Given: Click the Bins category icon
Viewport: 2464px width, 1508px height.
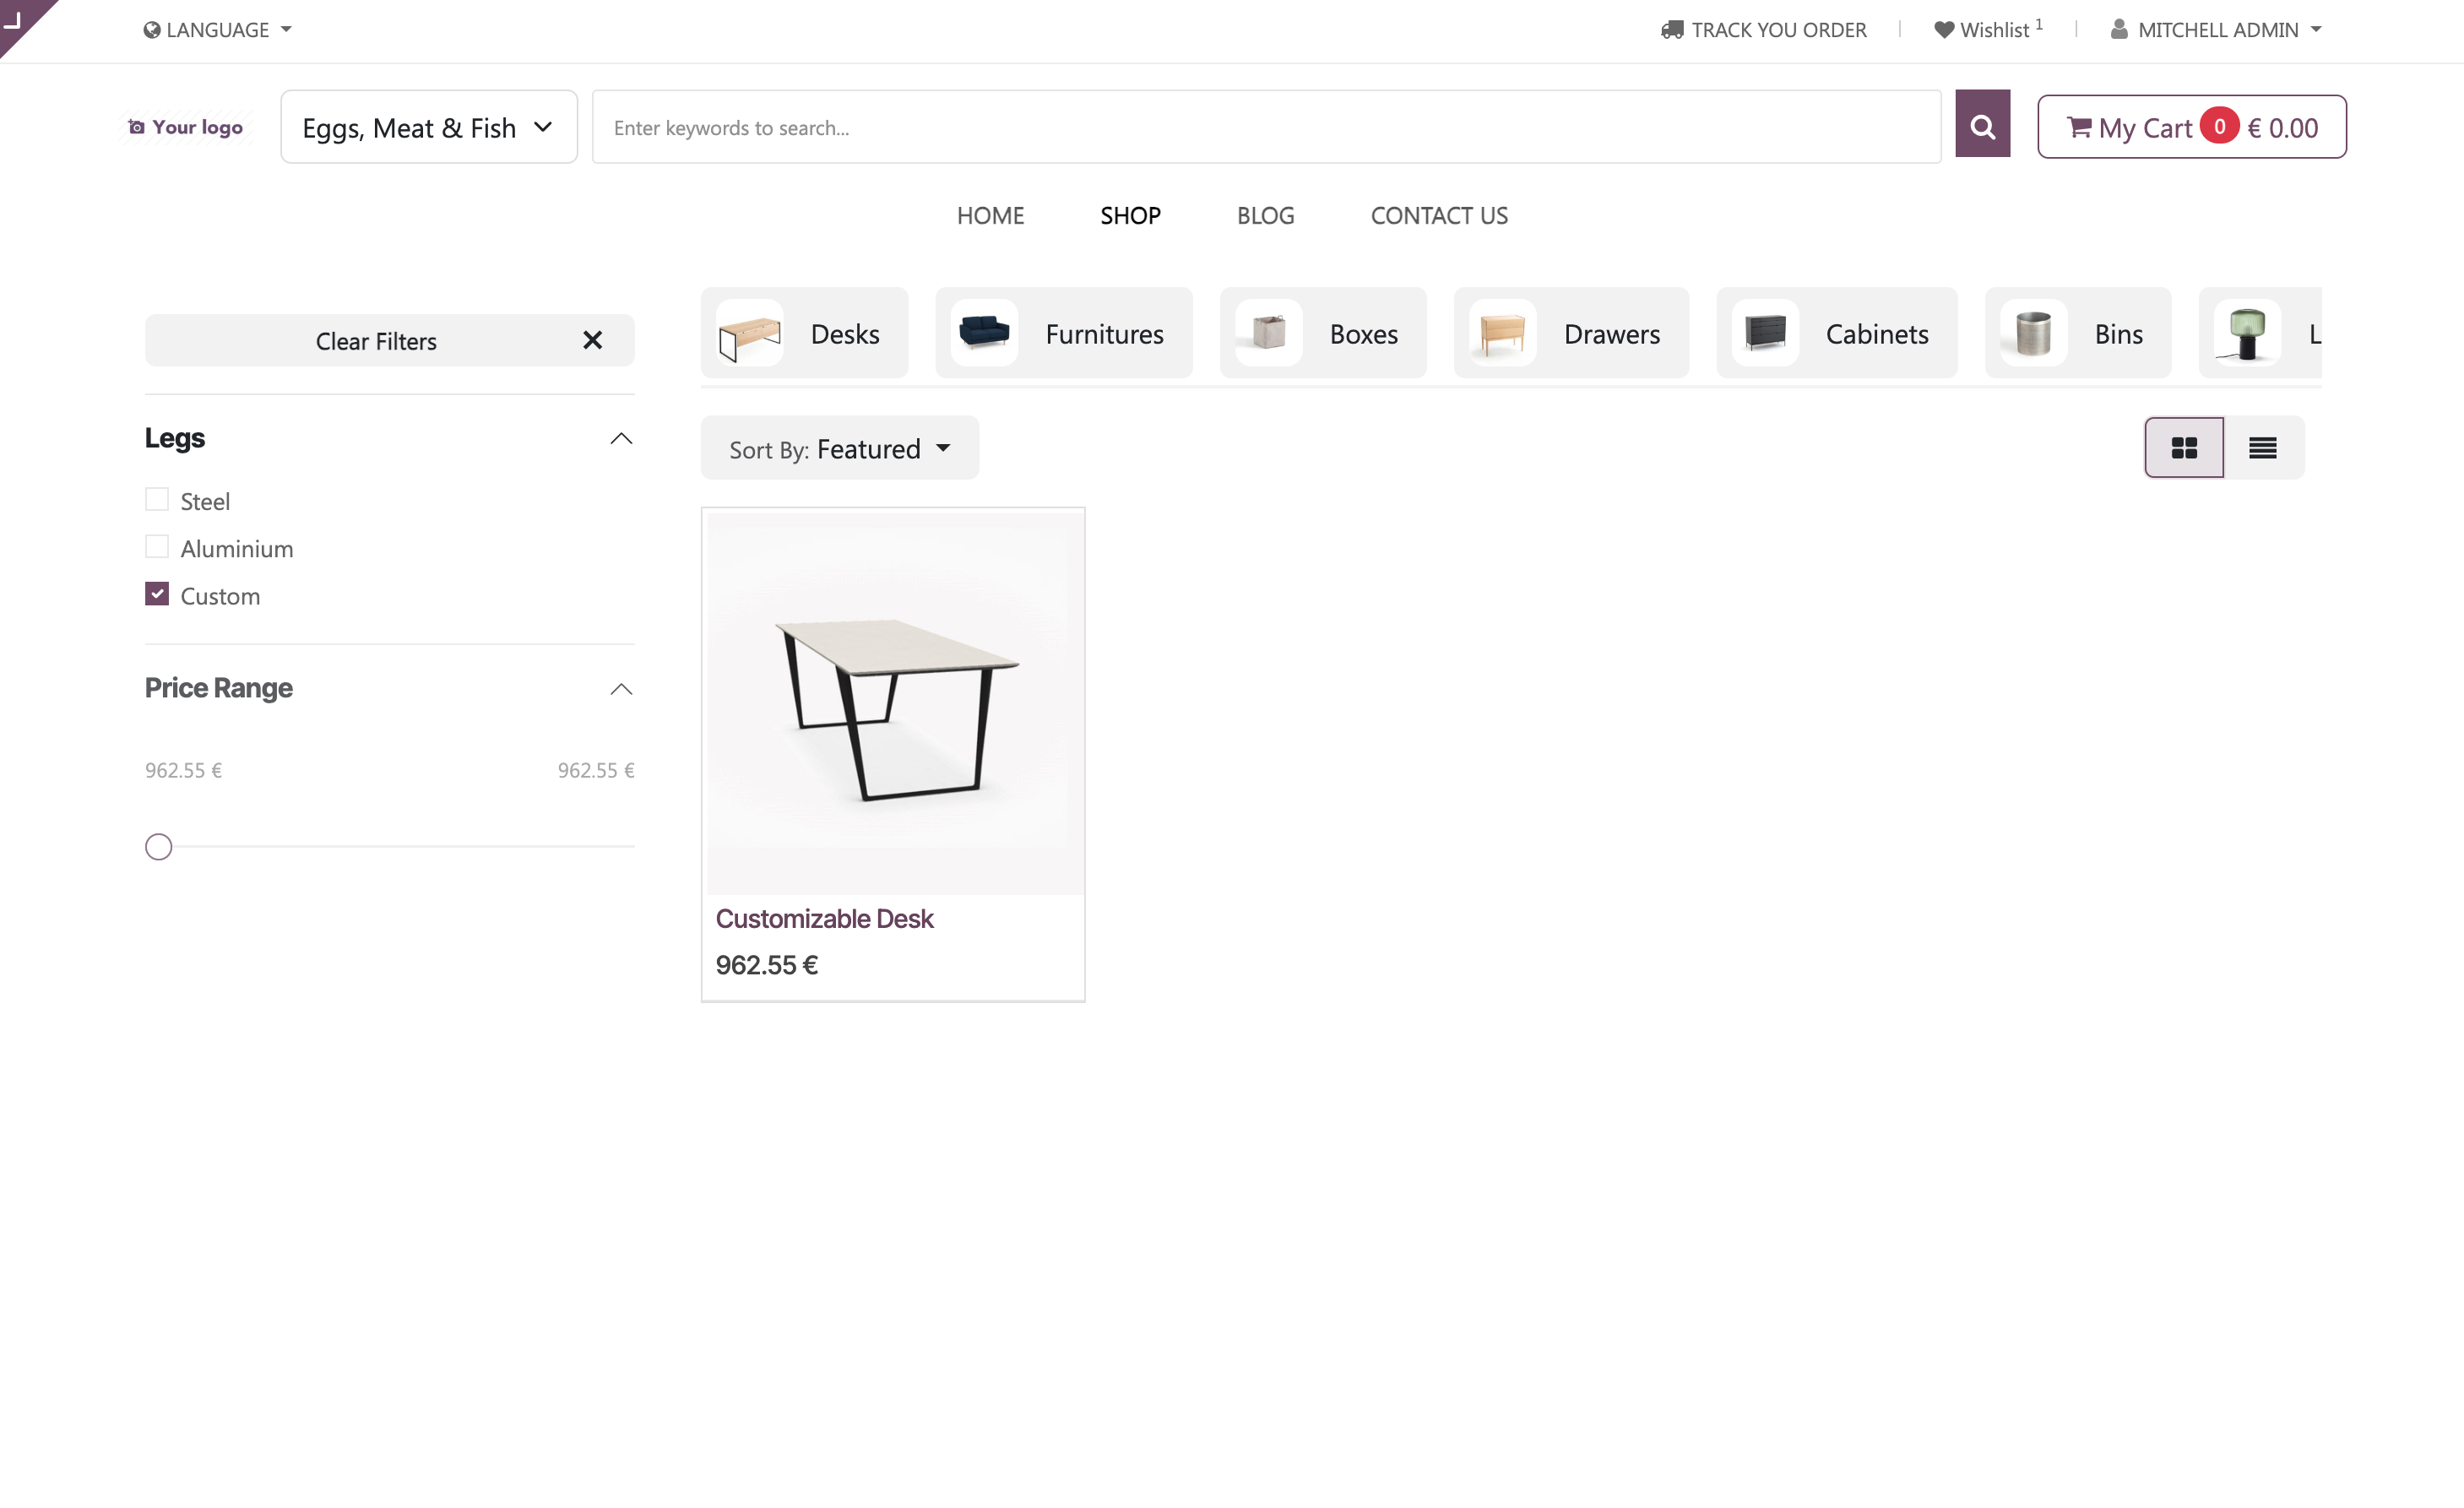Looking at the screenshot, I should click(x=2033, y=333).
